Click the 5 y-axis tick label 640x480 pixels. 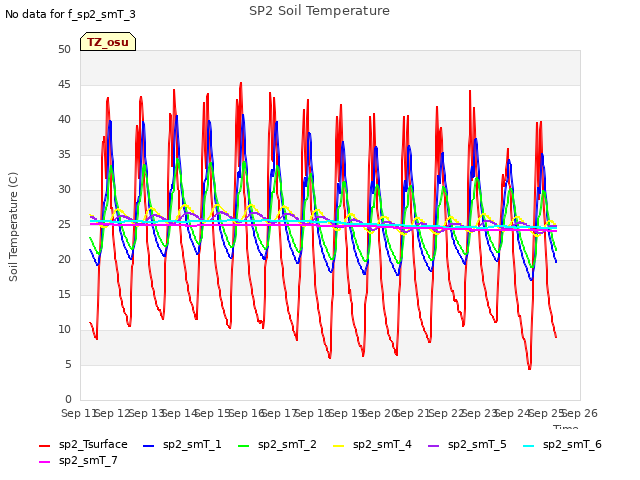(68, 364)
